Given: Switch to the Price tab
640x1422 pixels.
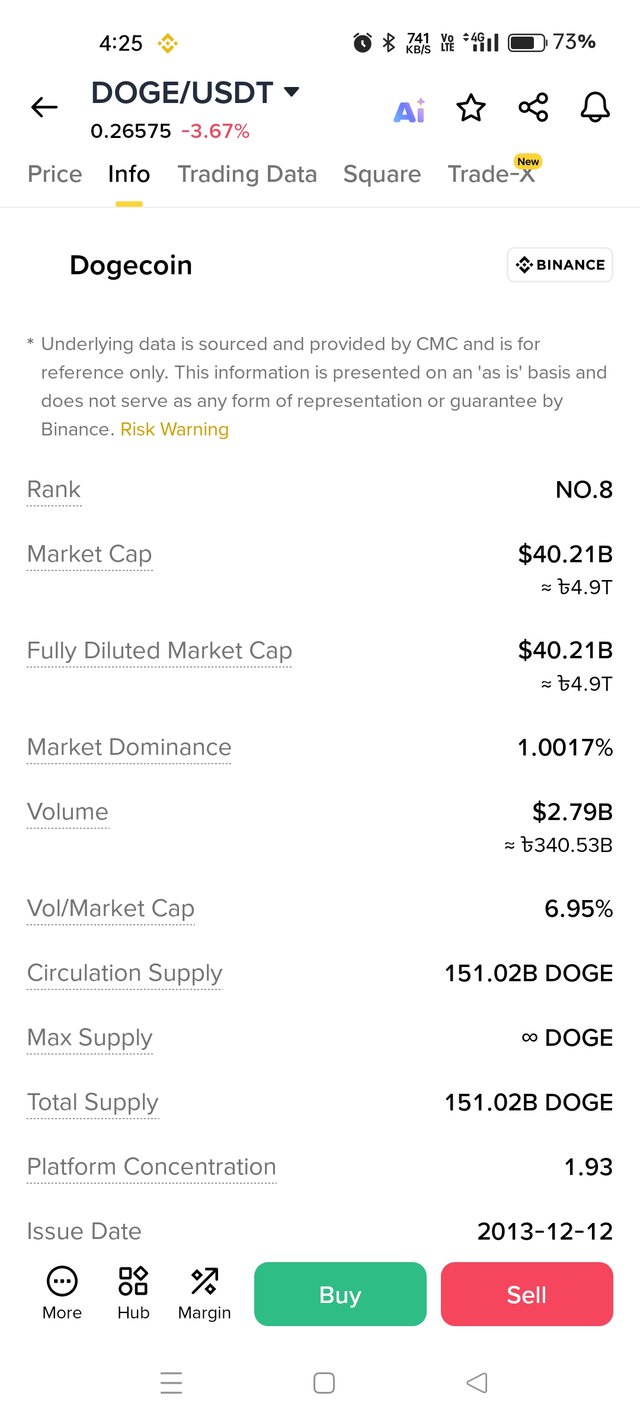Looking at the screenshot, I should pyautogui.click(x=55, y=174).
